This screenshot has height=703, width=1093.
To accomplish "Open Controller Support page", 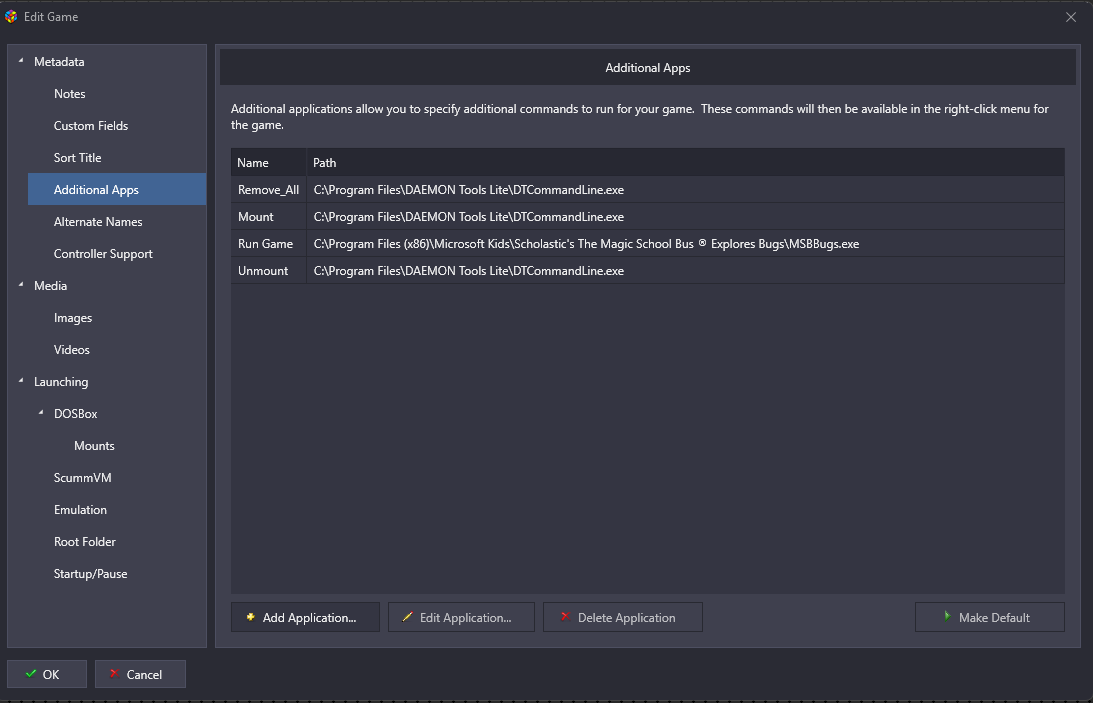I will coord(103,254).
